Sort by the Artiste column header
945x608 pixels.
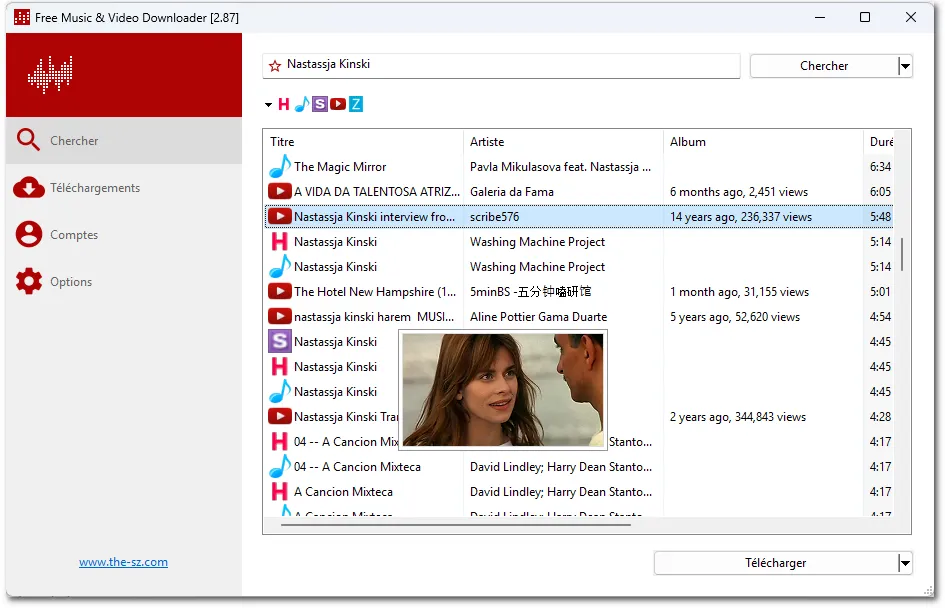[x=564, y=142]
